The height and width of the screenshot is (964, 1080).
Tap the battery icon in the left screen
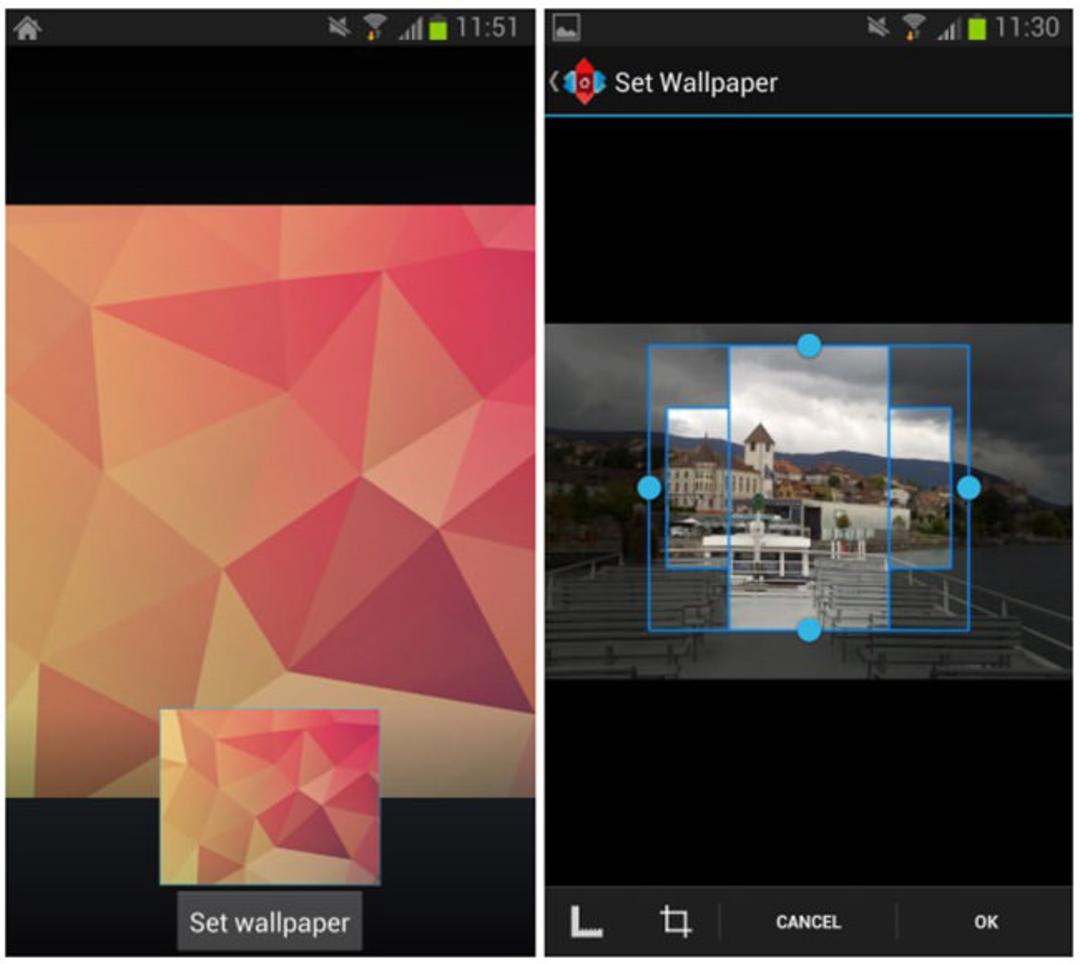438,28
